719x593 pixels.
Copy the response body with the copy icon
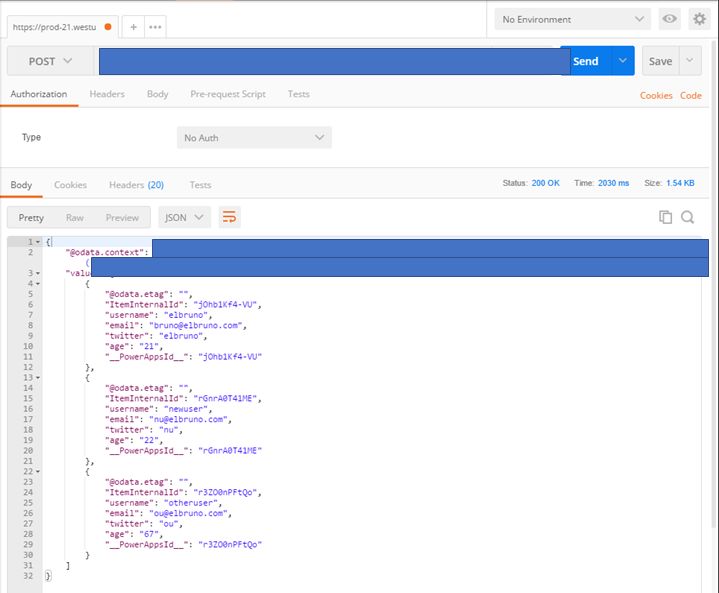[x=665, y=217]
